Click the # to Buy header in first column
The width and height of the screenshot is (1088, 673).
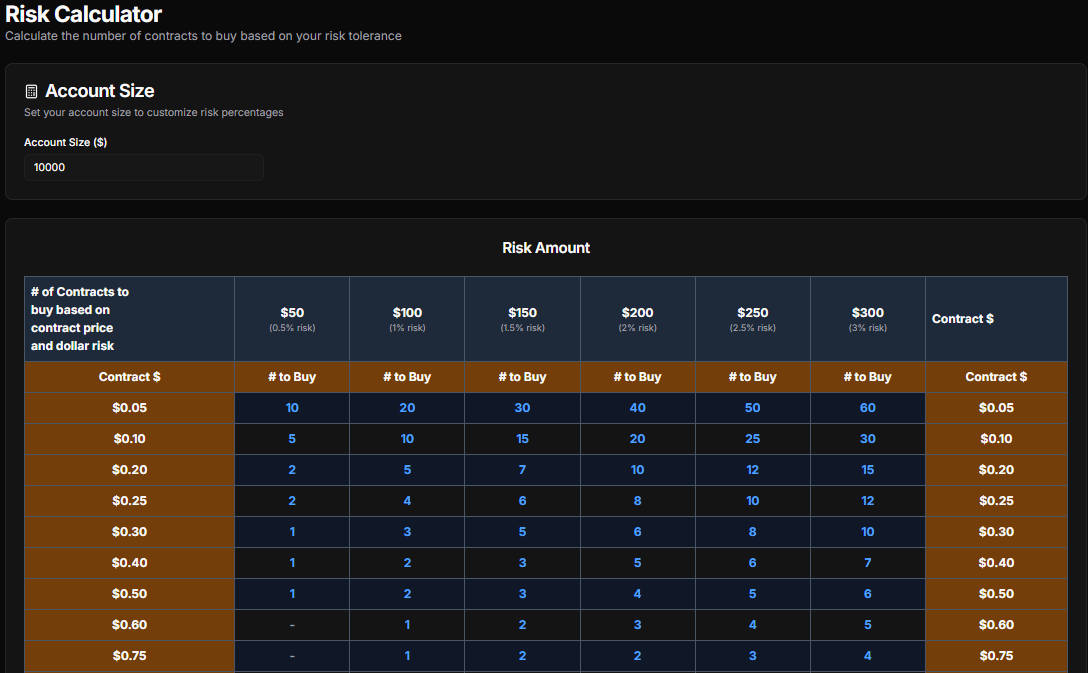click(x=291, y=377)
